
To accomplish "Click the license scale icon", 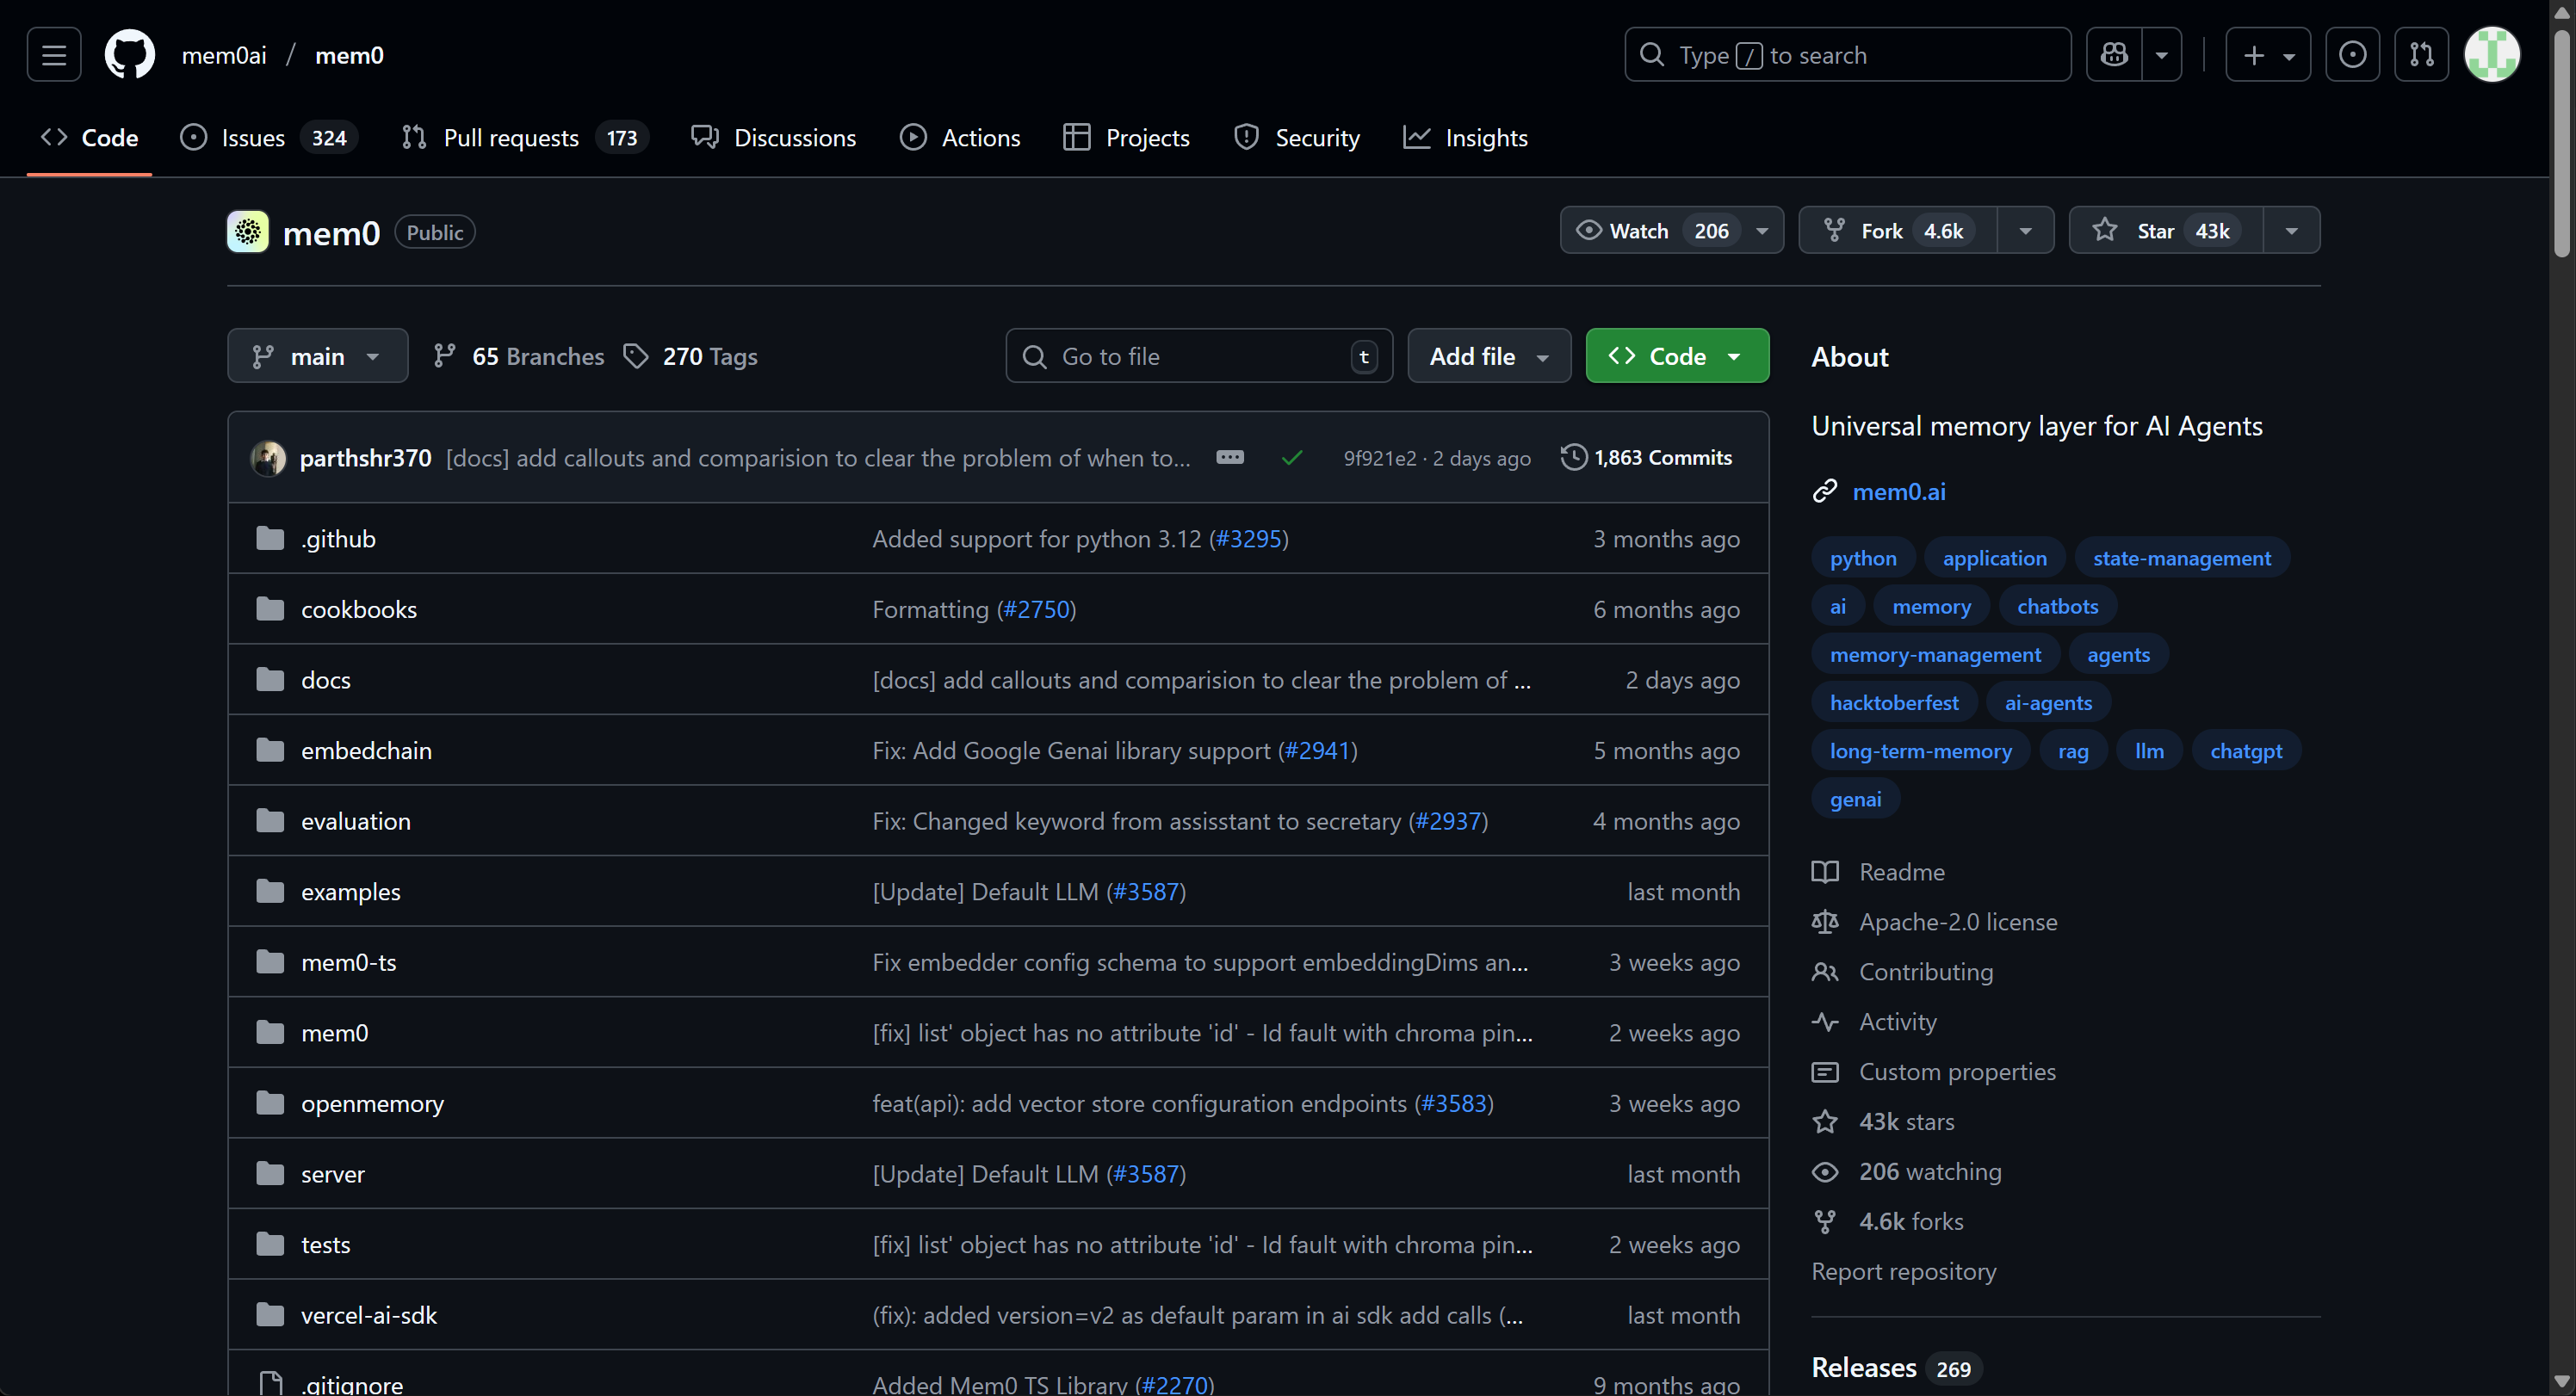I will tap(1825, 922).
